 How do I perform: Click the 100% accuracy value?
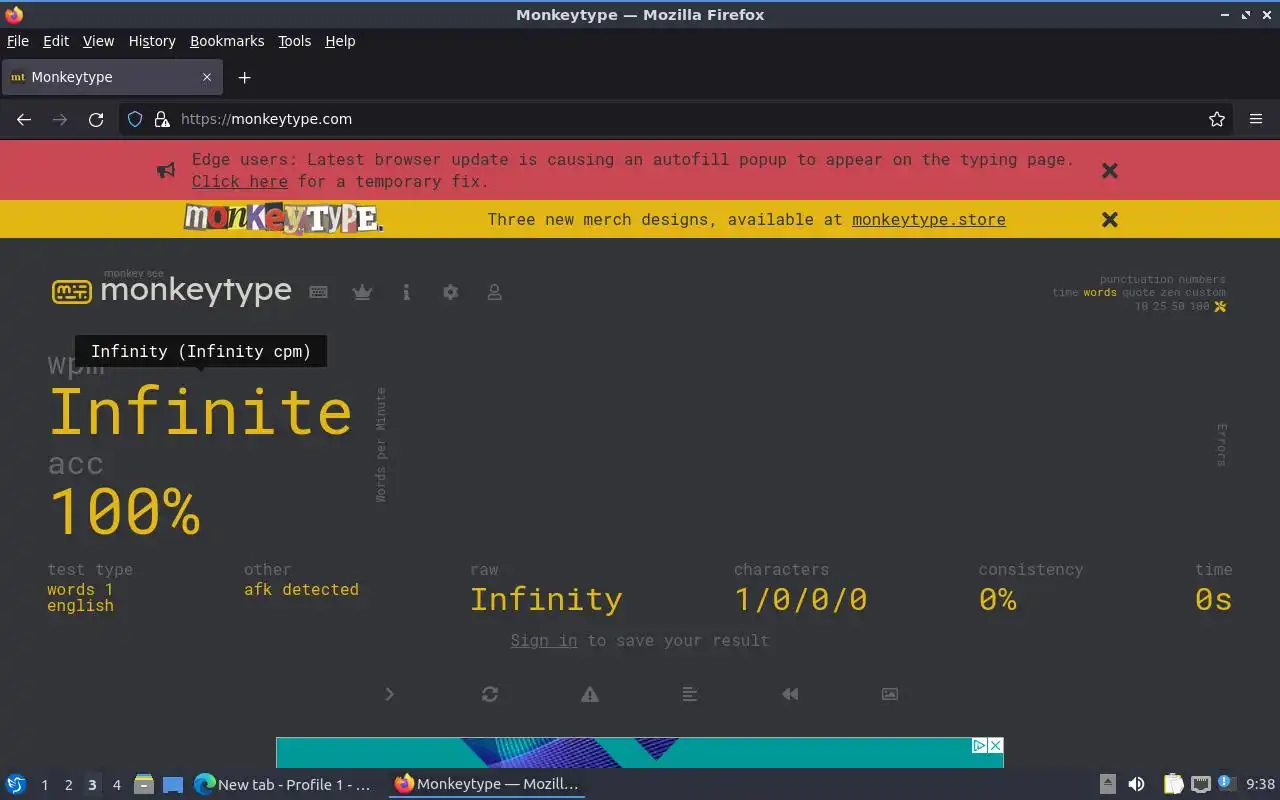124,511
